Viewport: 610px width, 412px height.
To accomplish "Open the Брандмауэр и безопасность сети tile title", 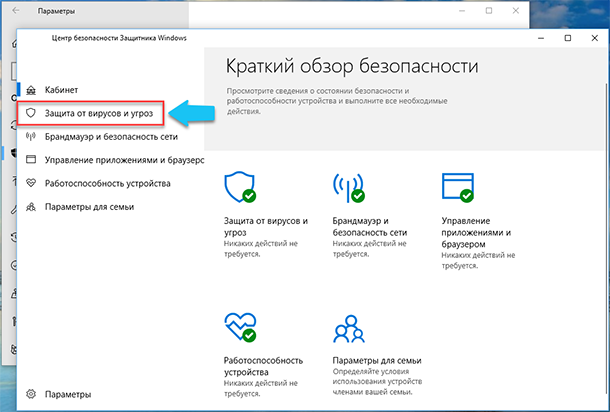I will (370, 226).
